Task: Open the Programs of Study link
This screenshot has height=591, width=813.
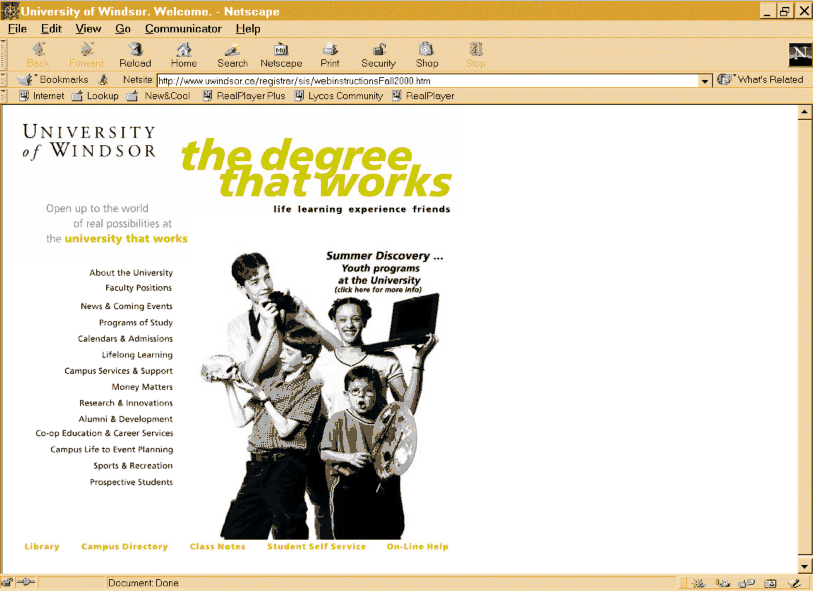Action: [135, 323]
